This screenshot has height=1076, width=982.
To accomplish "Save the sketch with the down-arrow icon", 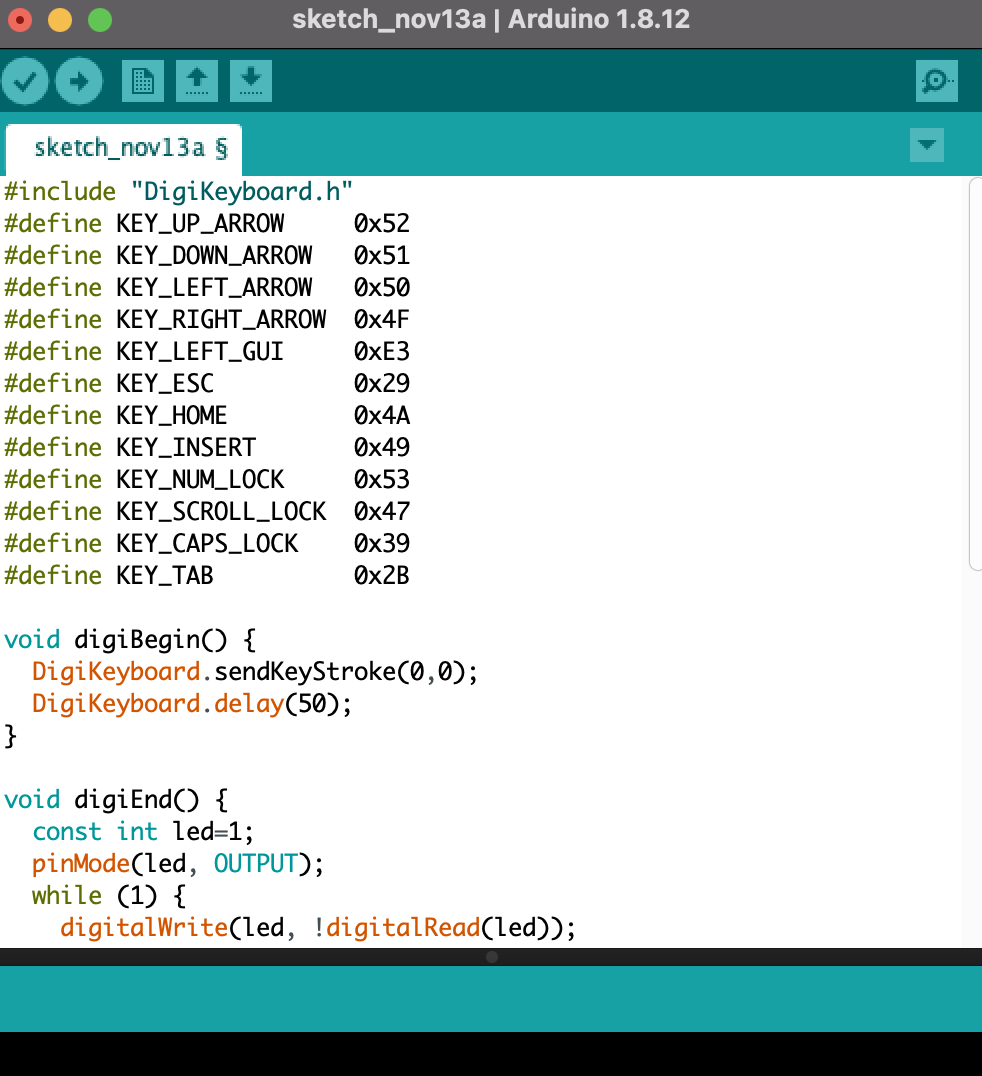I will point(250,81).
